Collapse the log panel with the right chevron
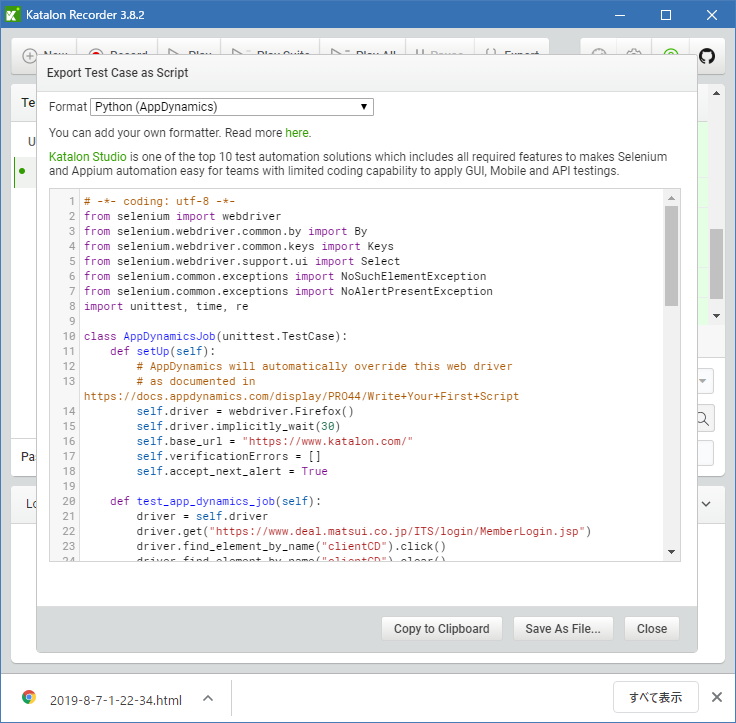This screenshot has height=723, width=736. coord(706,504)
